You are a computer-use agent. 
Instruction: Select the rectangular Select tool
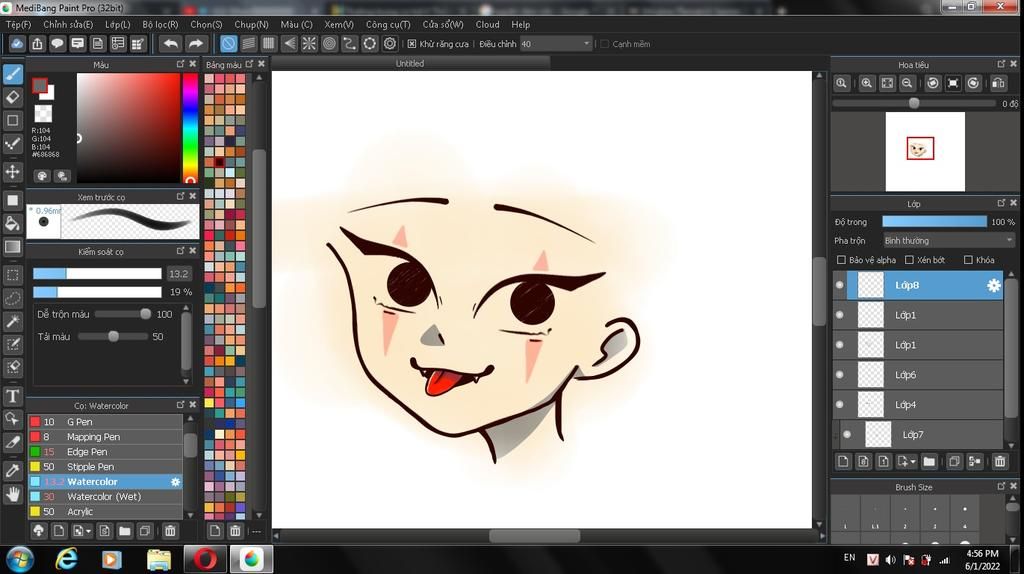12,275
